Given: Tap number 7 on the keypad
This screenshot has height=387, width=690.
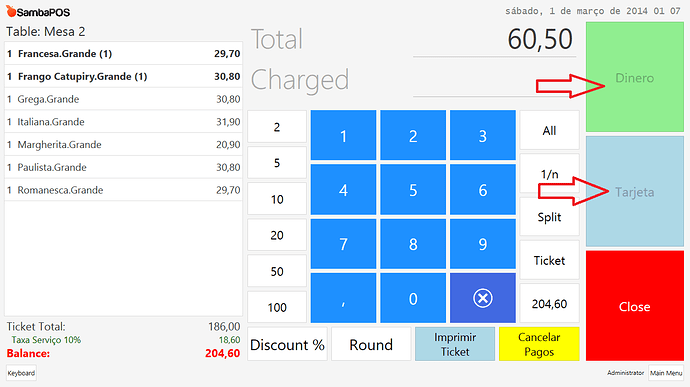Looking at the screenshot, I should [x=343, y=244].
